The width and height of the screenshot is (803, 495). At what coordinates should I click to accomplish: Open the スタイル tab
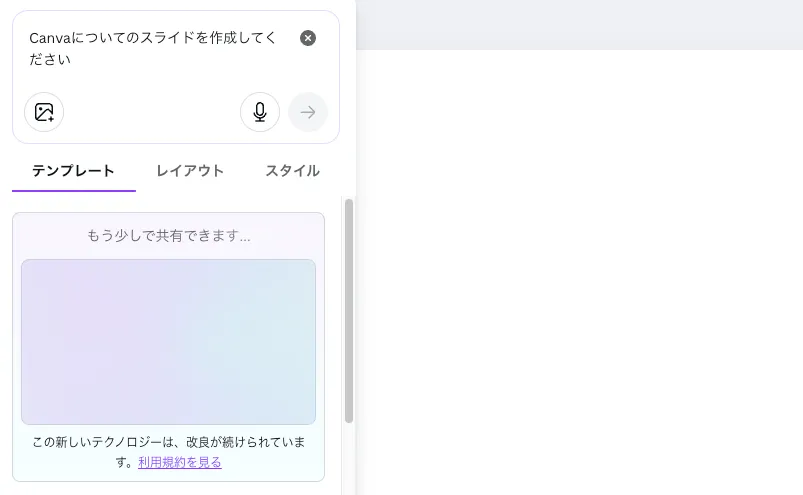coord(292,171)
